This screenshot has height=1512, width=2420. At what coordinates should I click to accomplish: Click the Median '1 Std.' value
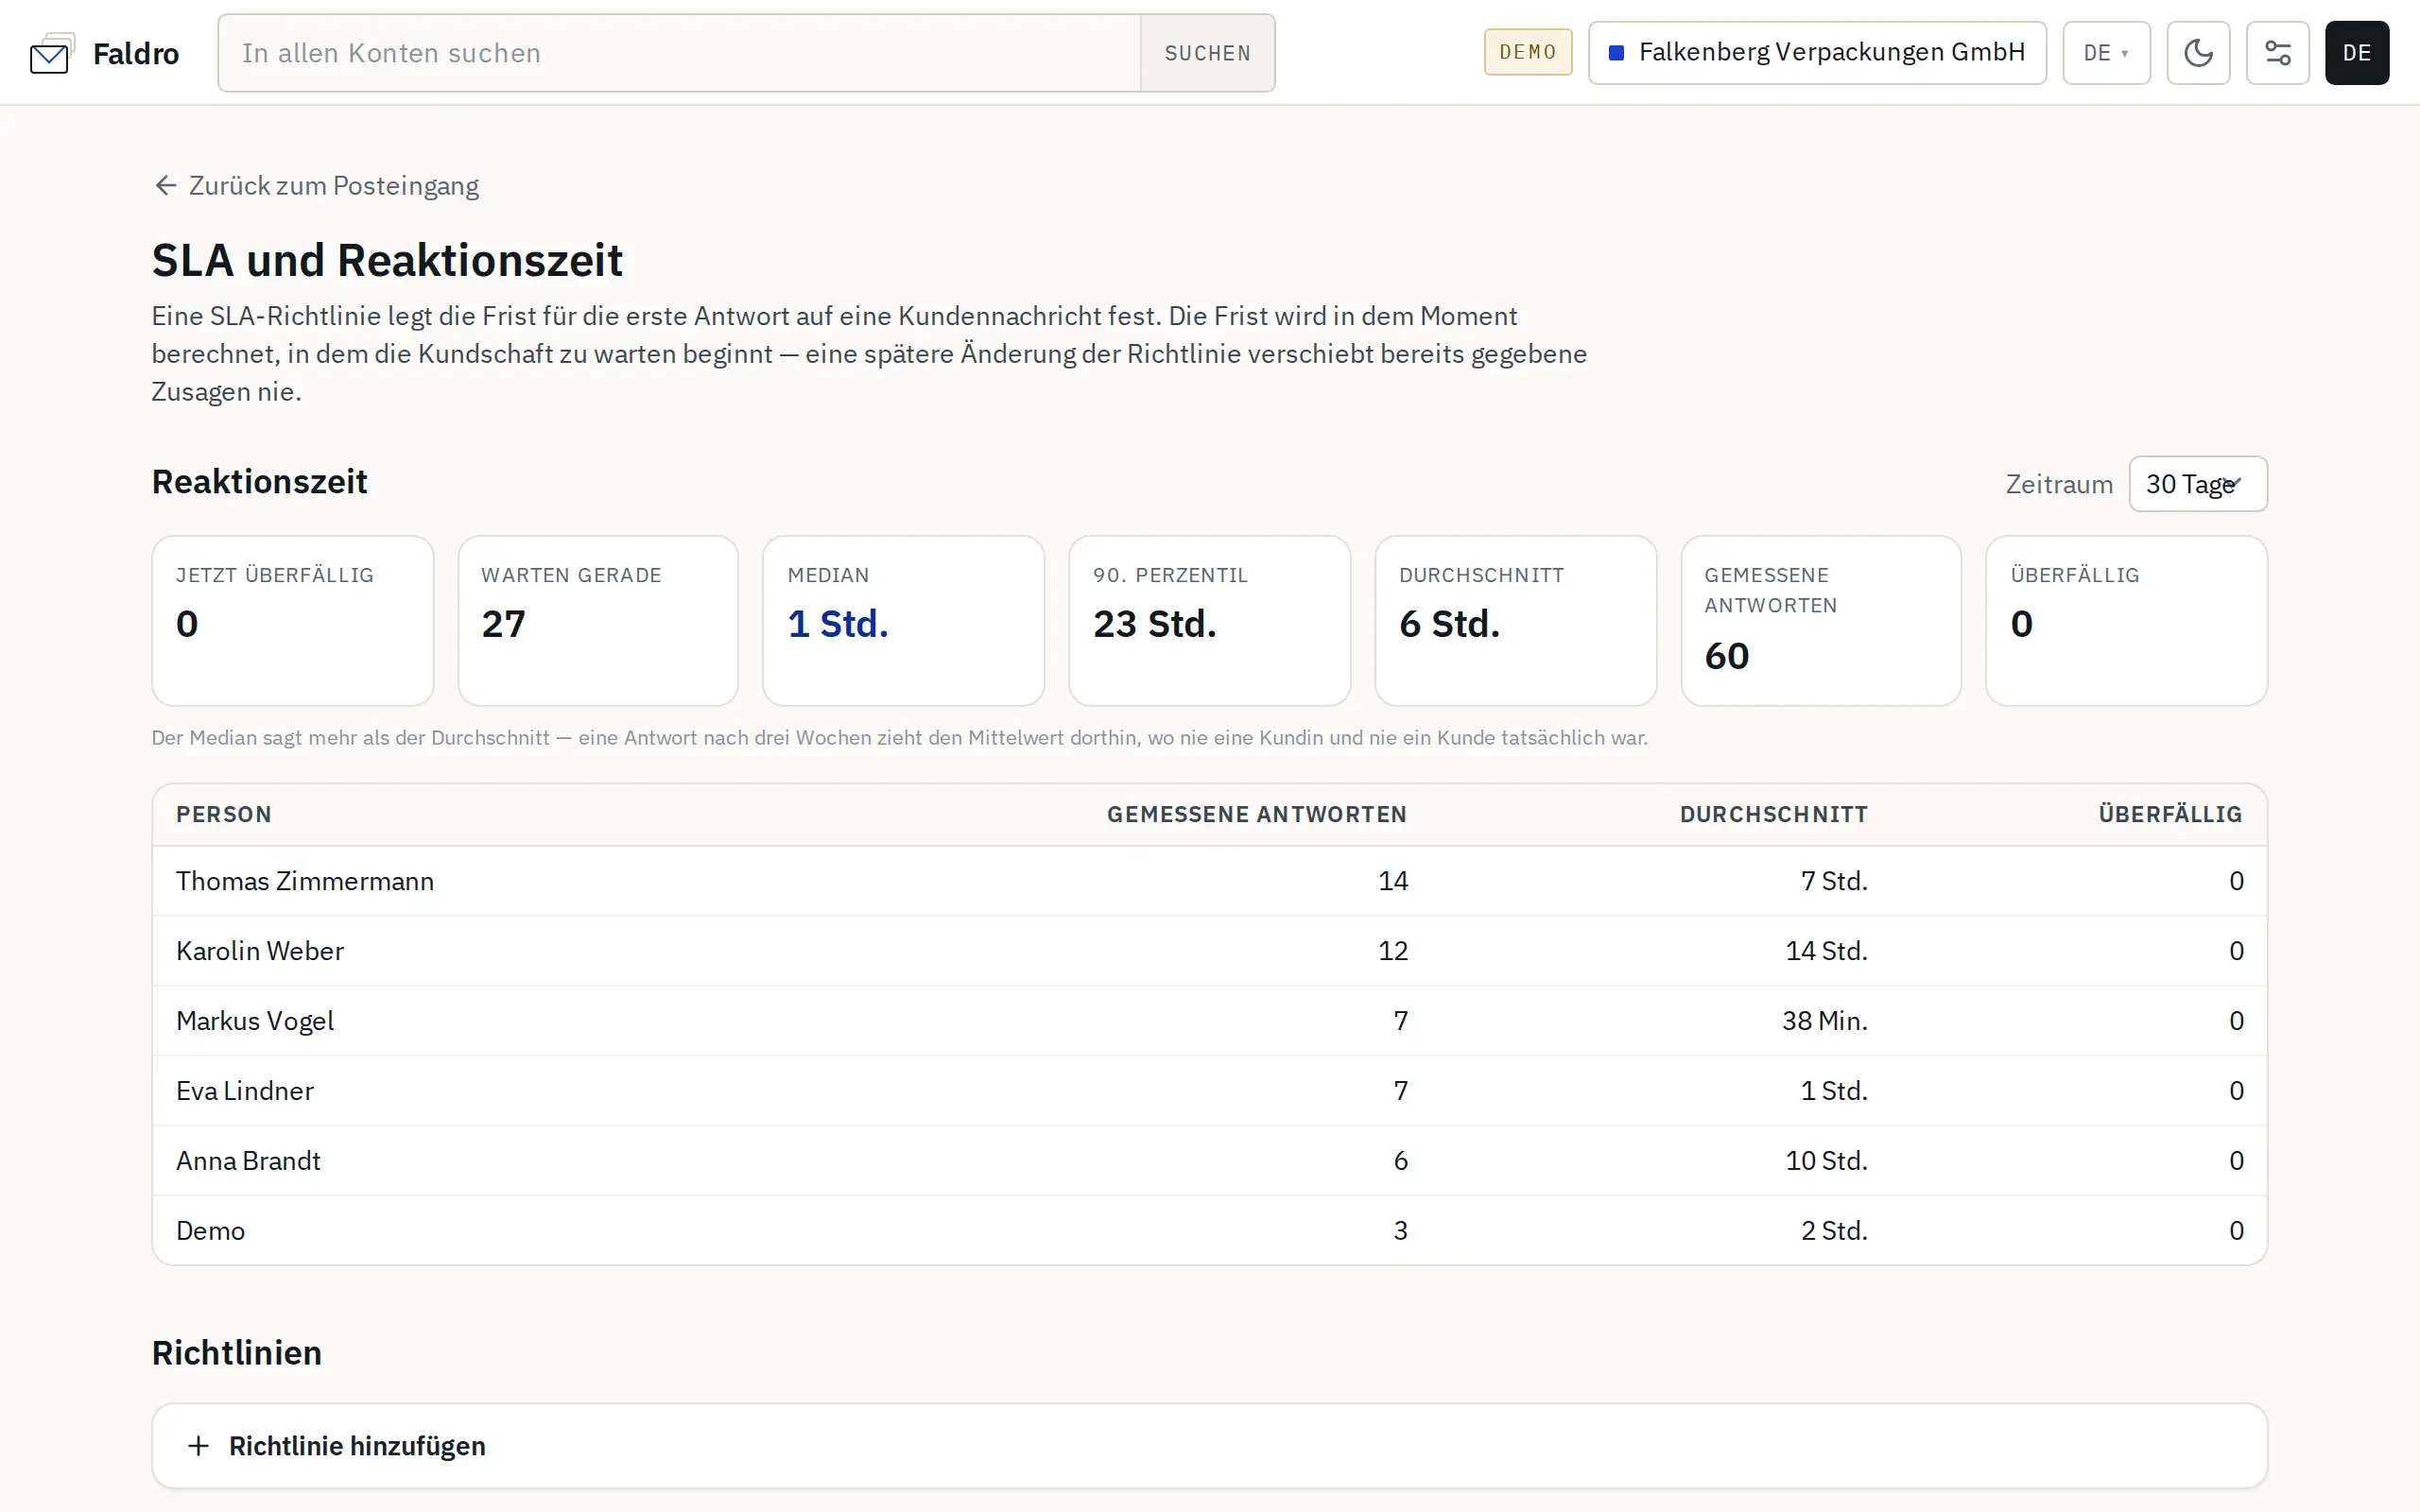click(838, 624)
